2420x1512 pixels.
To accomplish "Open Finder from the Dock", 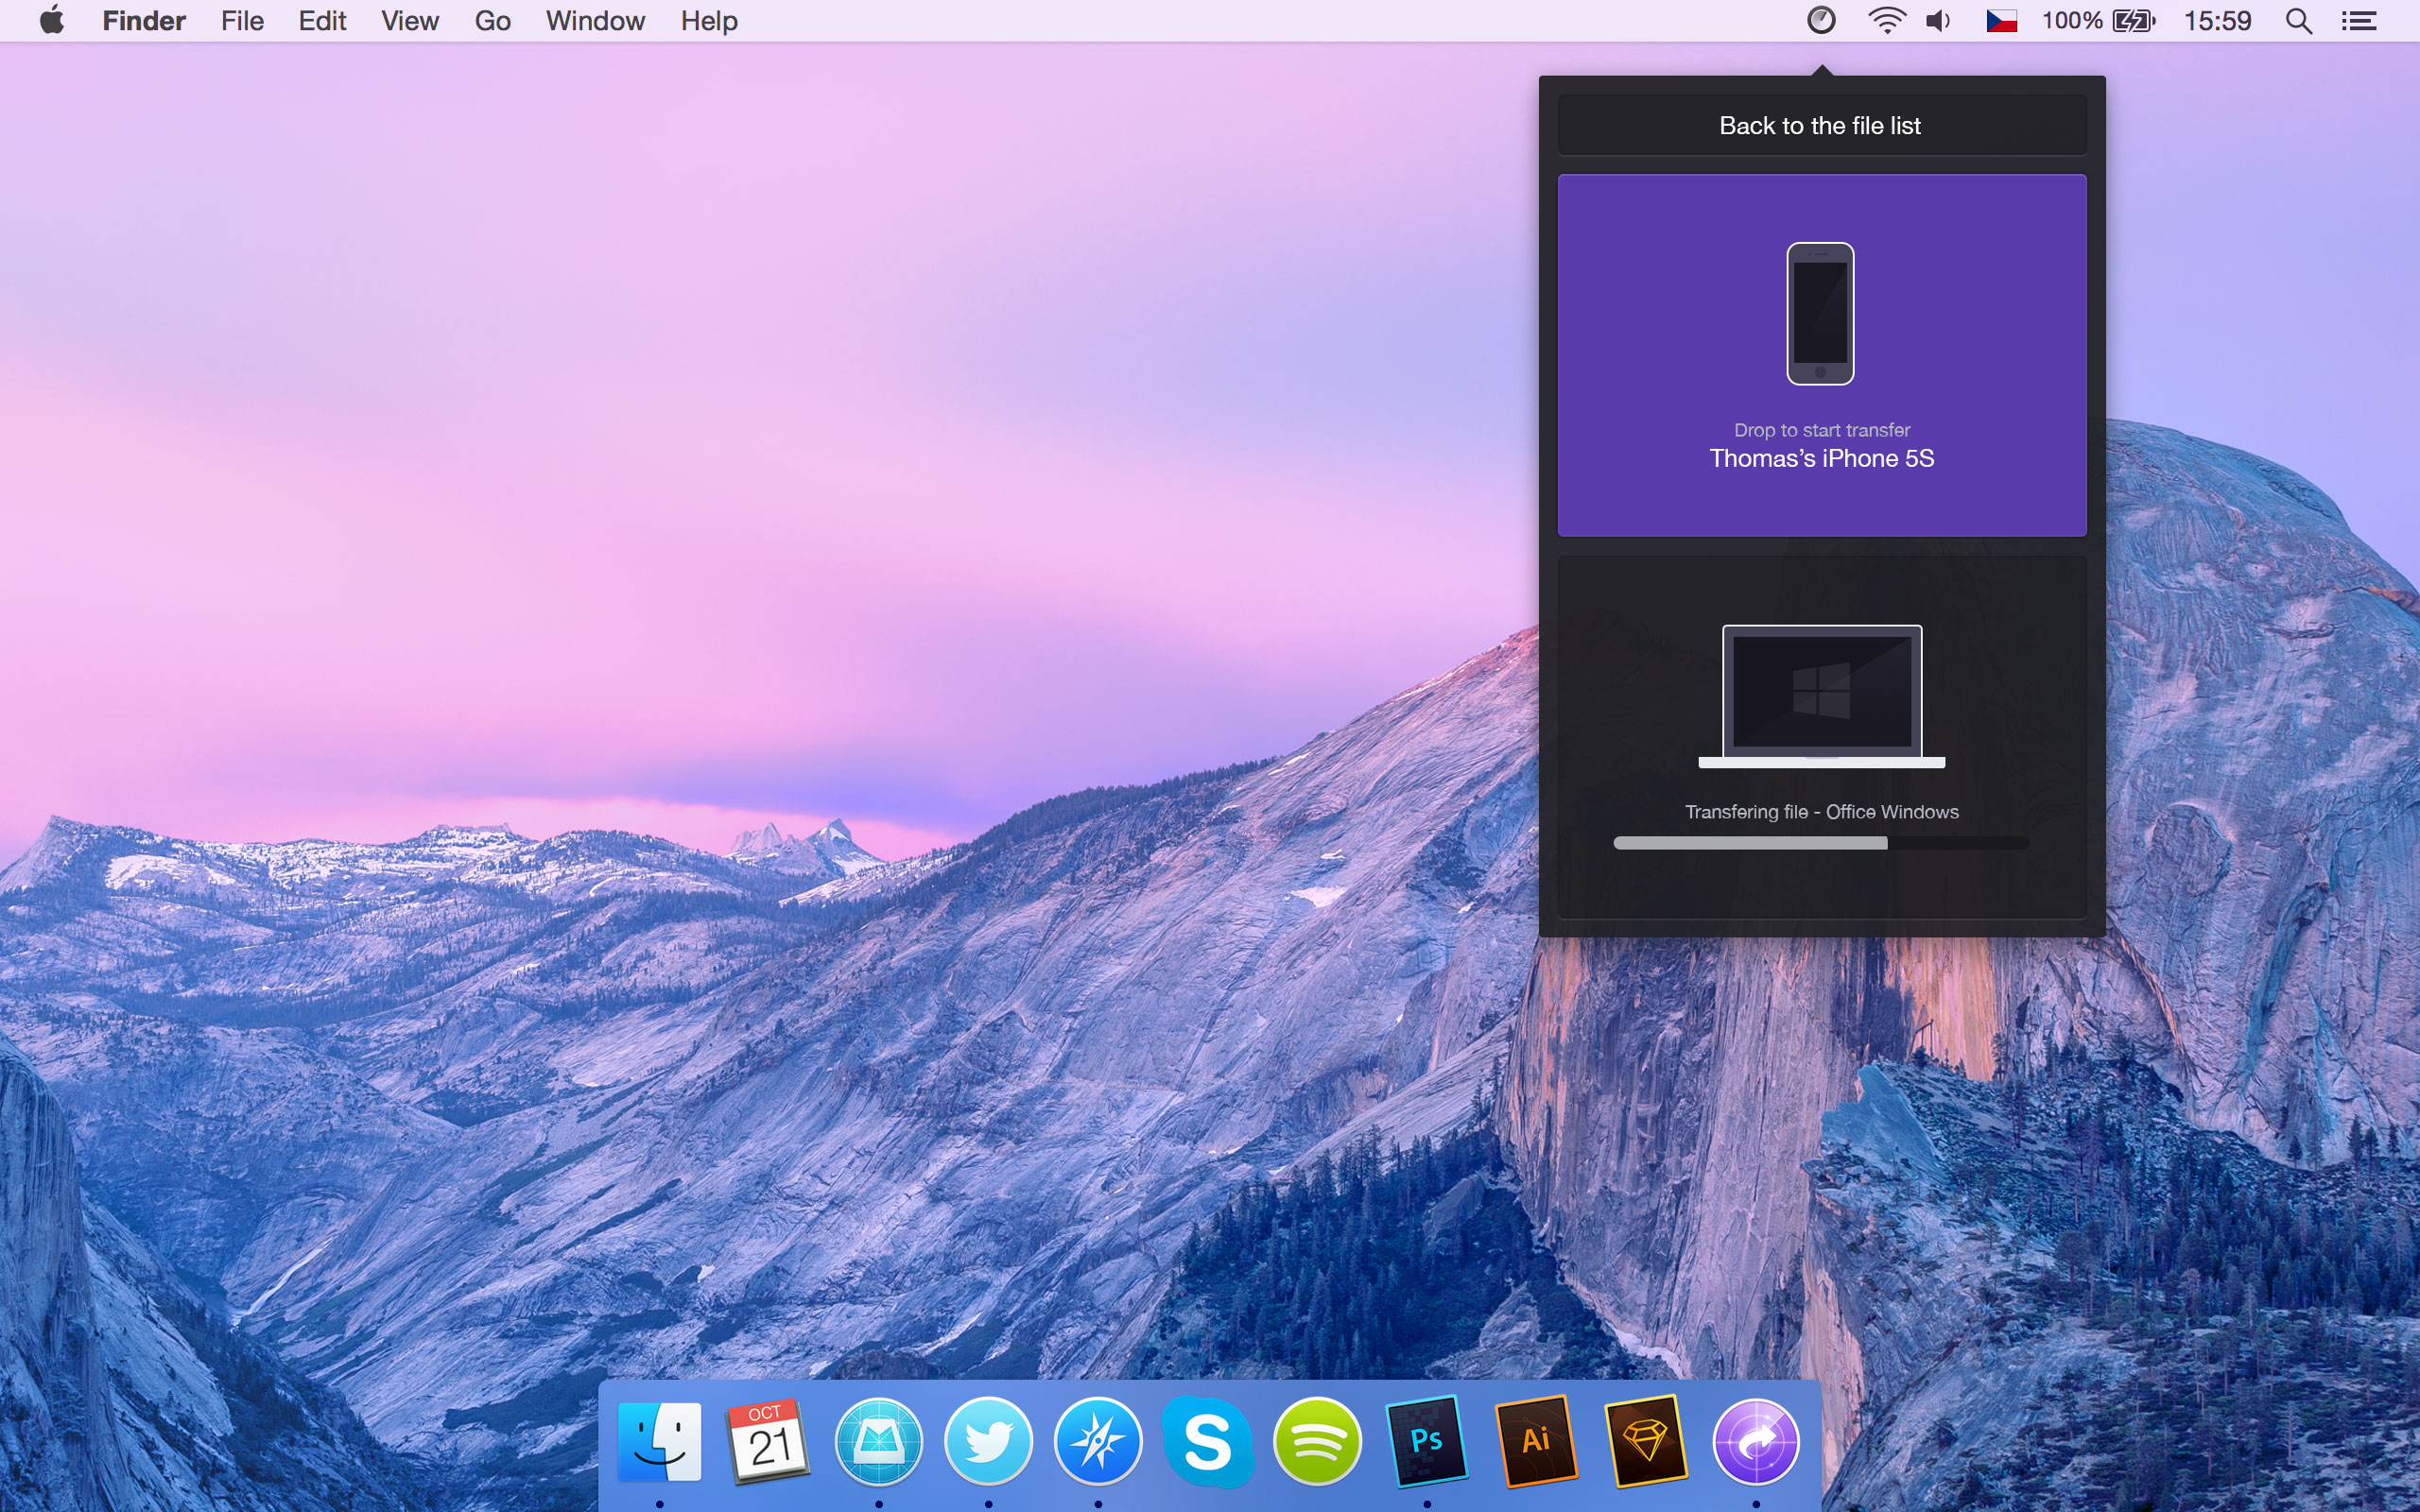I will (x=660, y=1442).
